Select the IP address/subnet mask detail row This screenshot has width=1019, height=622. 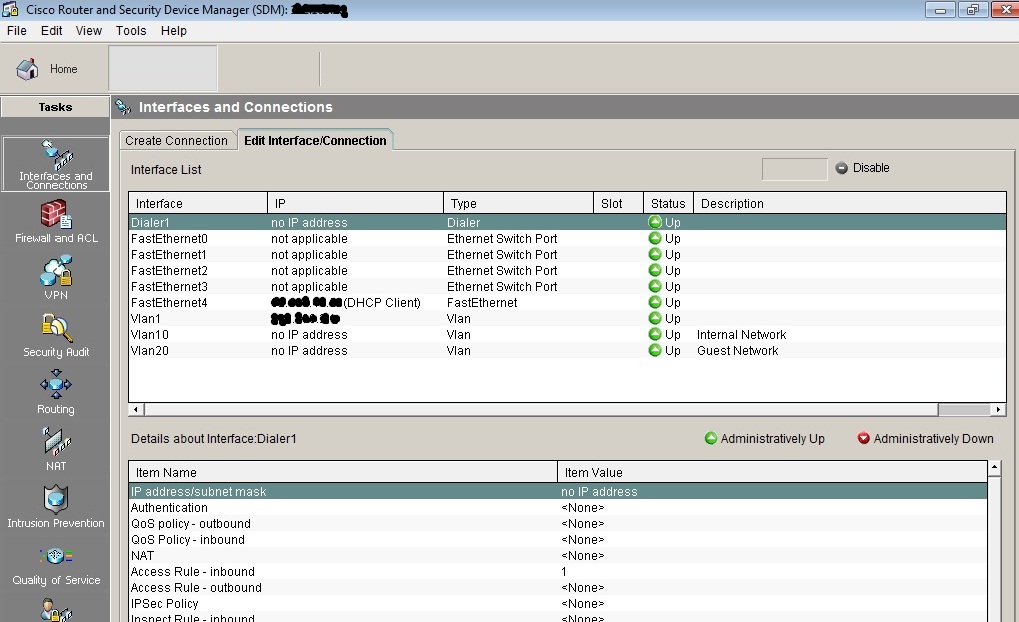(x=558, y=491)
